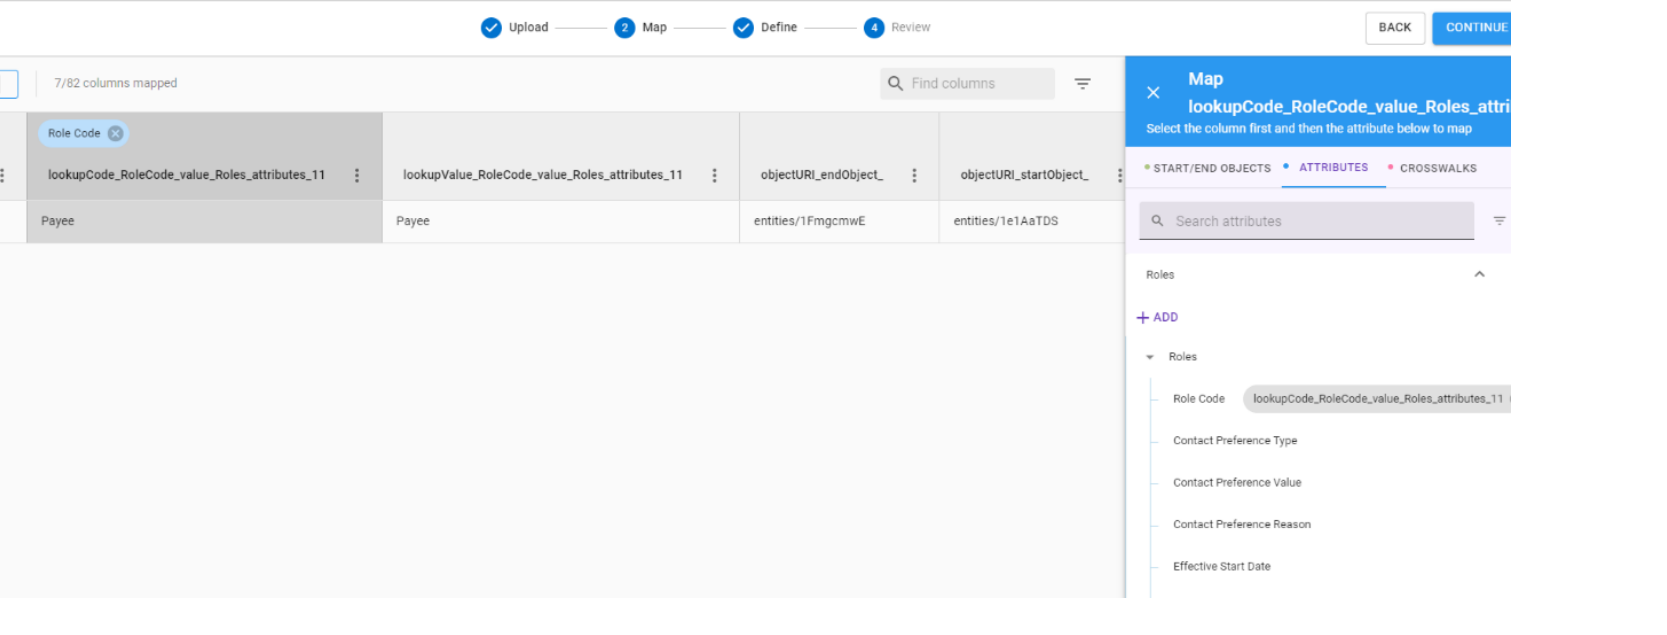Screen dimensions: 1667x635
Task: Click the Payee cell under lookupValue column
Action: click(x=560, y=221)
